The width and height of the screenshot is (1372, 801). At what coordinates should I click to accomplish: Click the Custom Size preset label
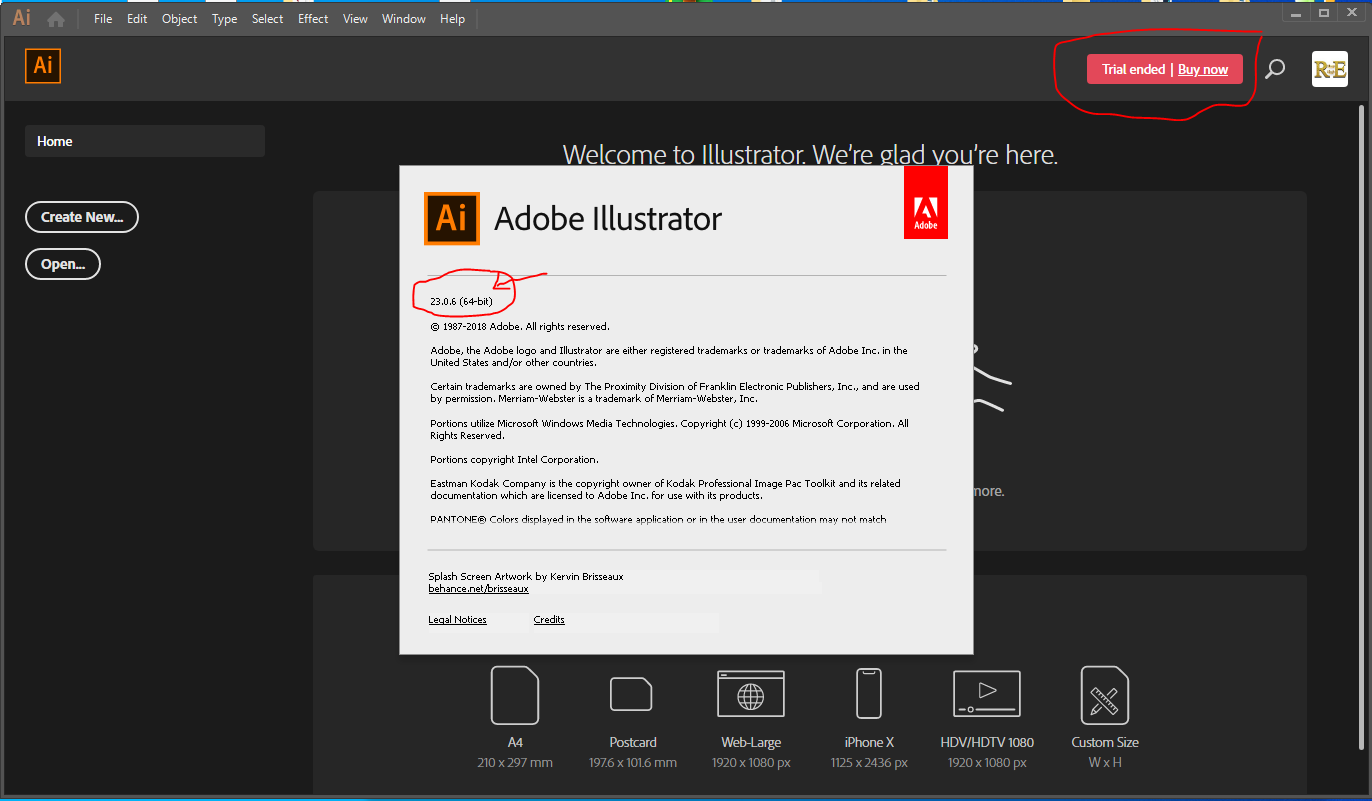(1105, 742)
